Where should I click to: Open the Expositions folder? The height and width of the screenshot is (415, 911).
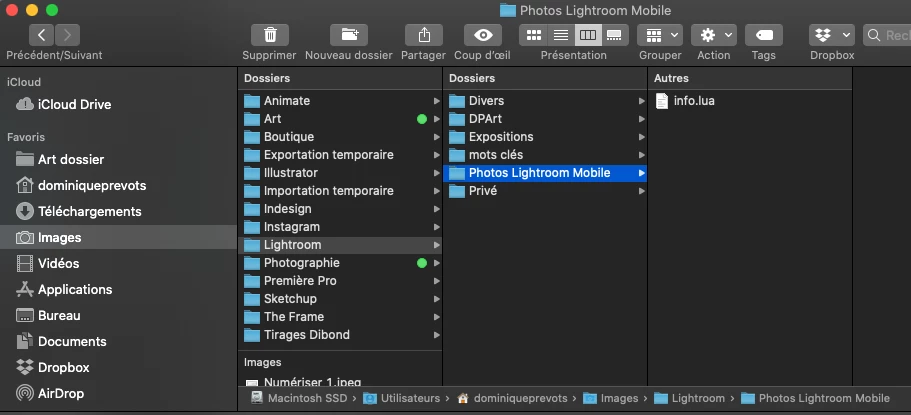point(545,137)
